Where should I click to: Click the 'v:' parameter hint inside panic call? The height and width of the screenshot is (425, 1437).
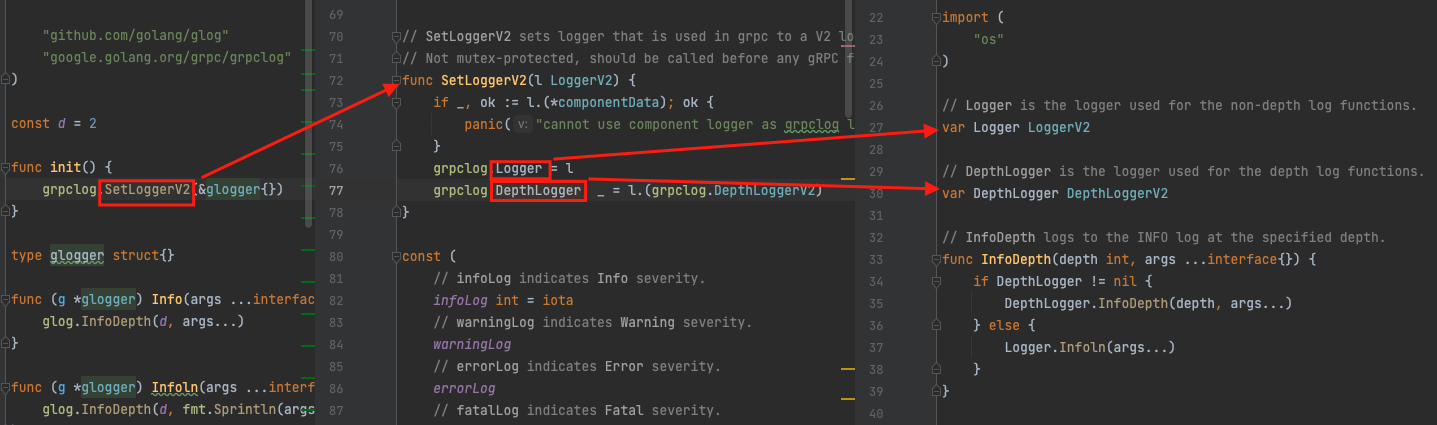pos(523,125)
